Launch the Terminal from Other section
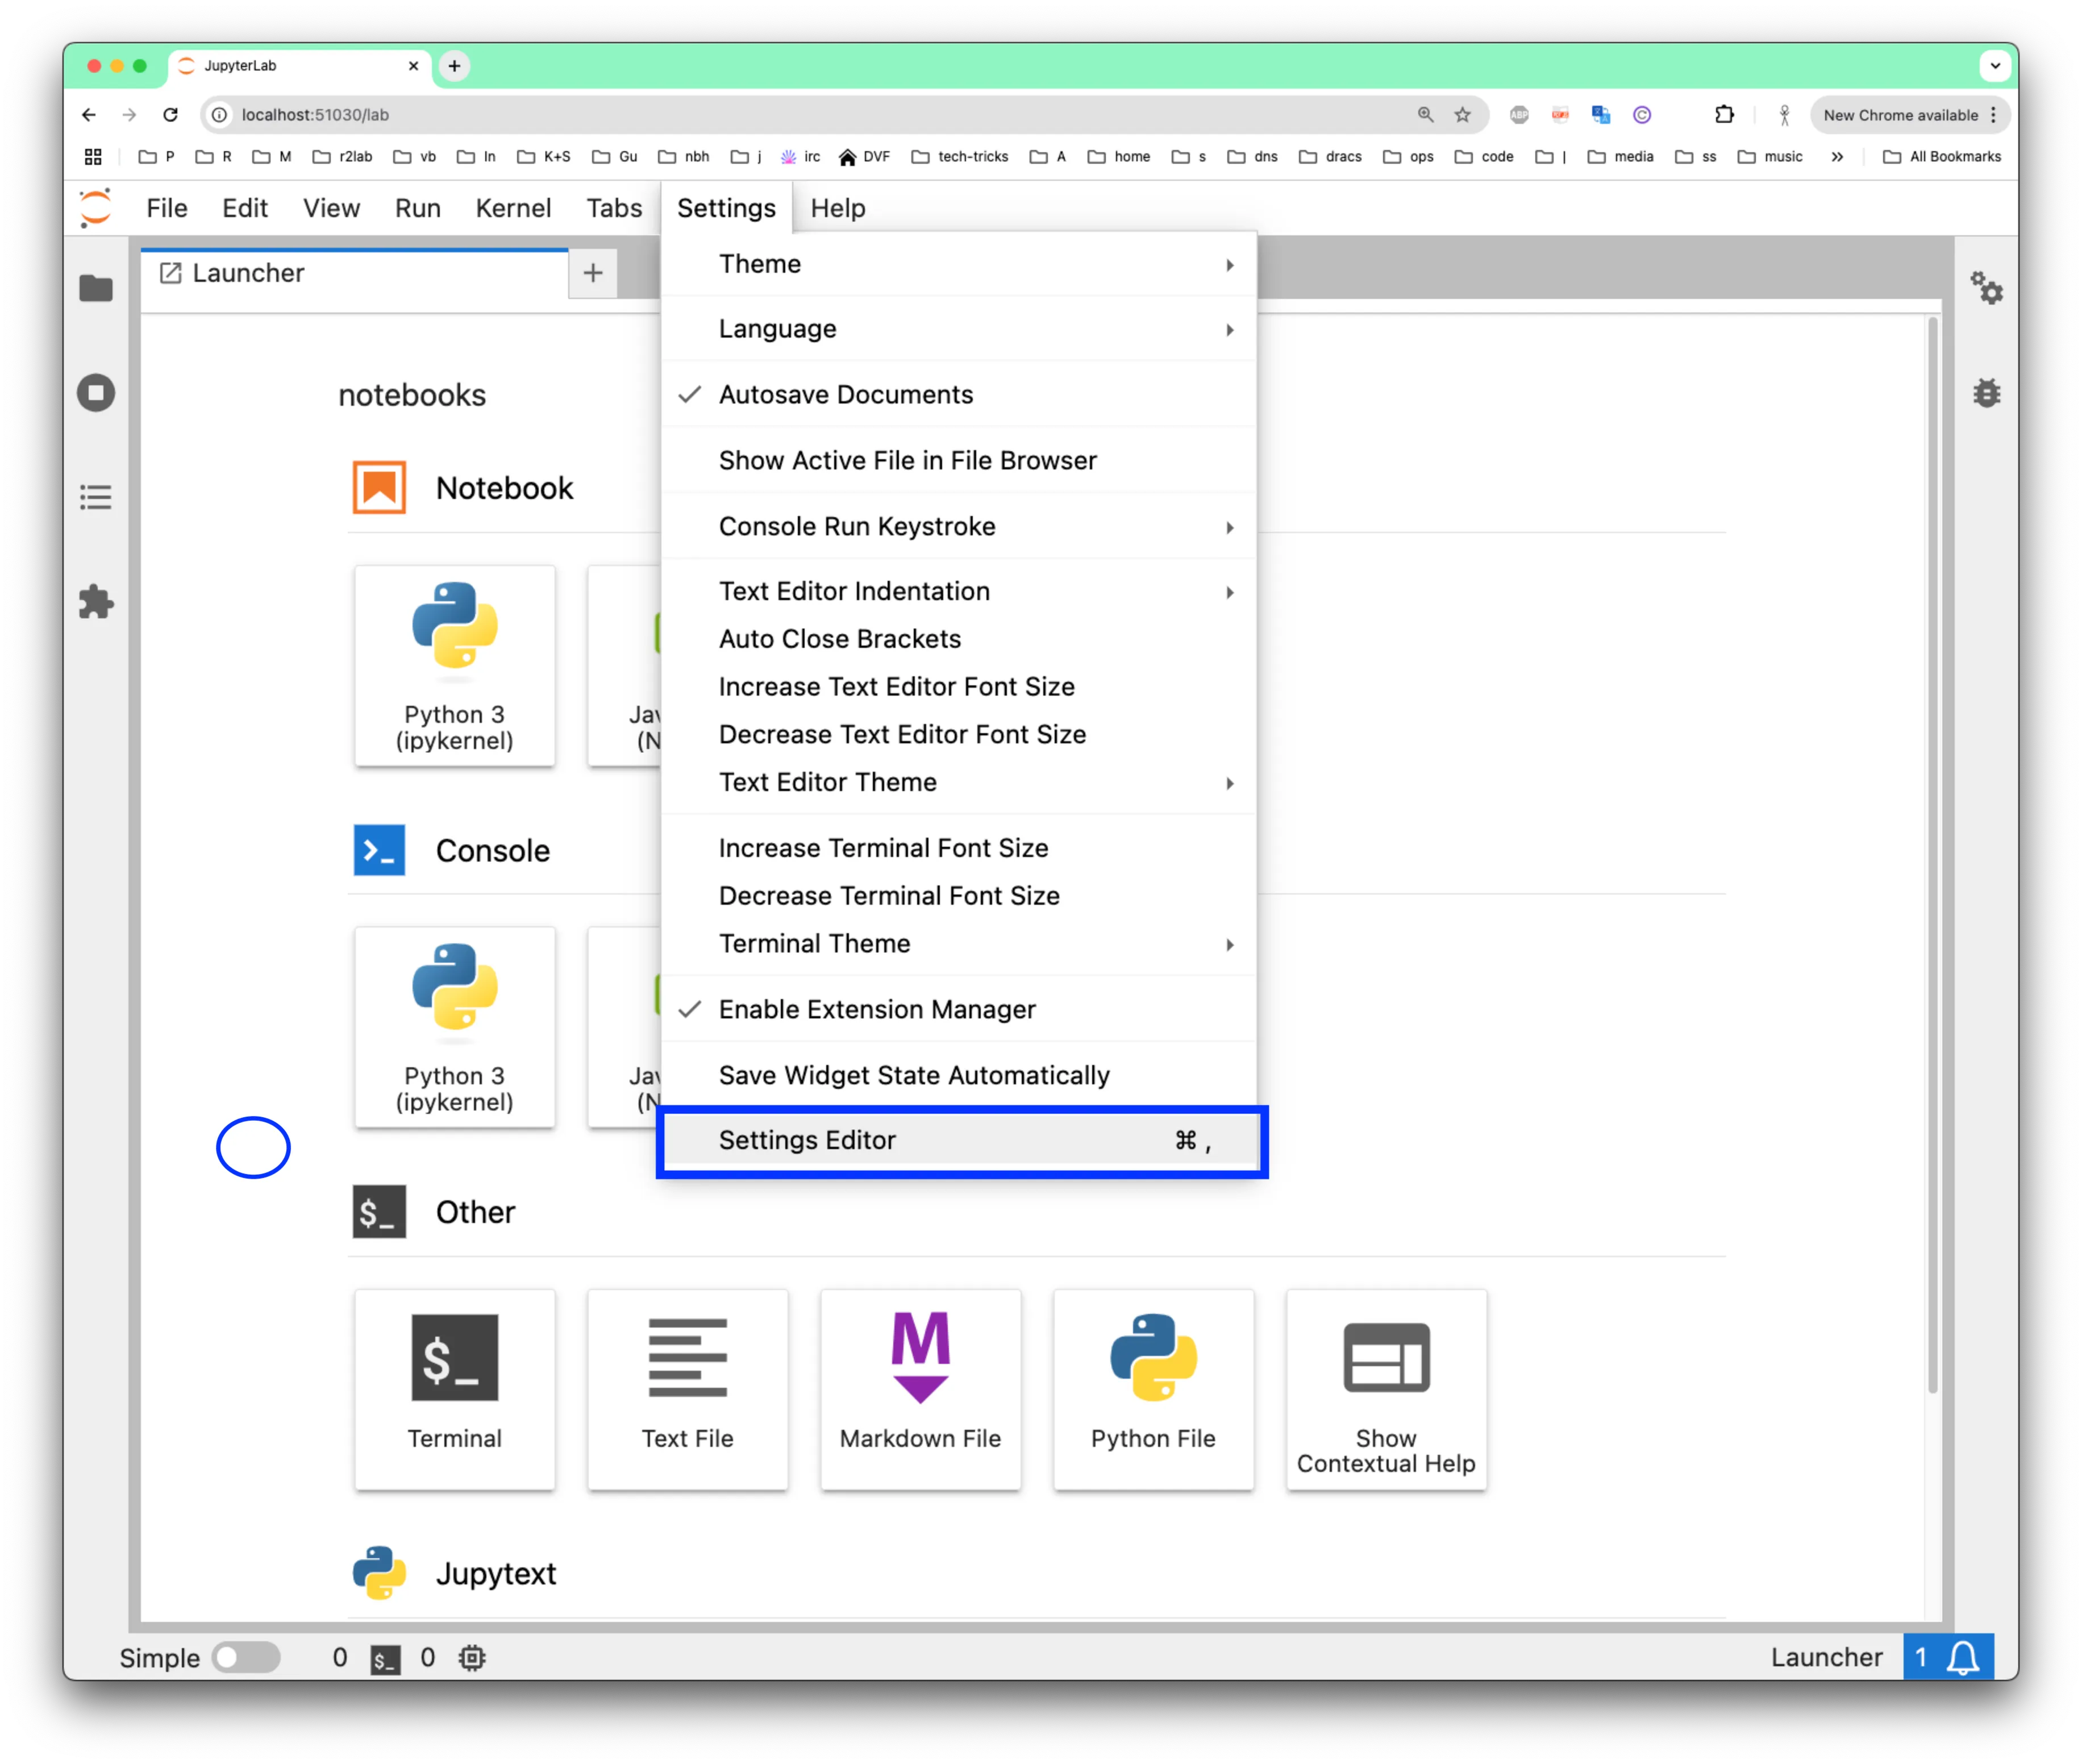 click(x=454, y=1388)
